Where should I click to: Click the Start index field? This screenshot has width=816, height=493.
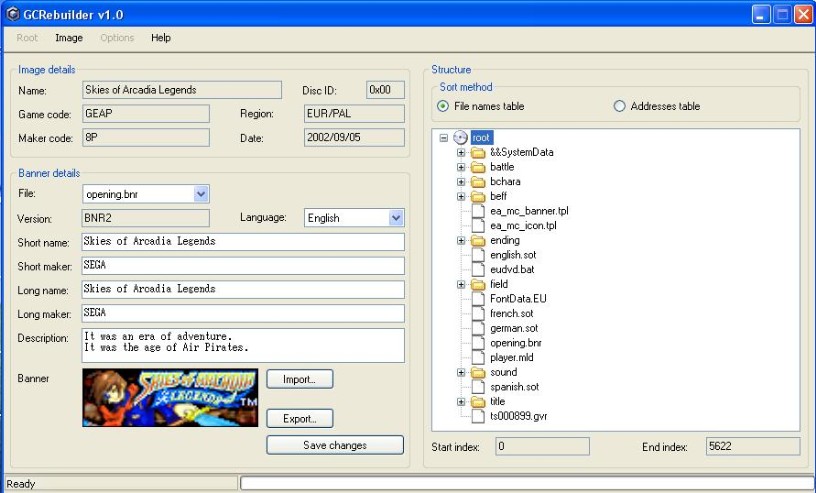tap(542, 446)
